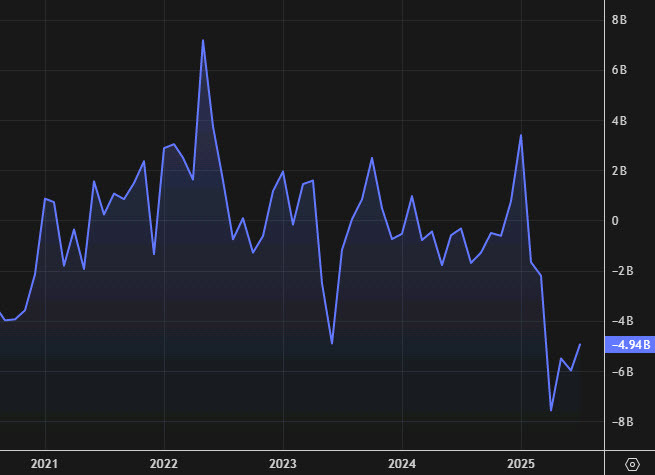Open the chart settings hexagon icon
Viewport: 655px width, 475px height.
pos(632,464)
